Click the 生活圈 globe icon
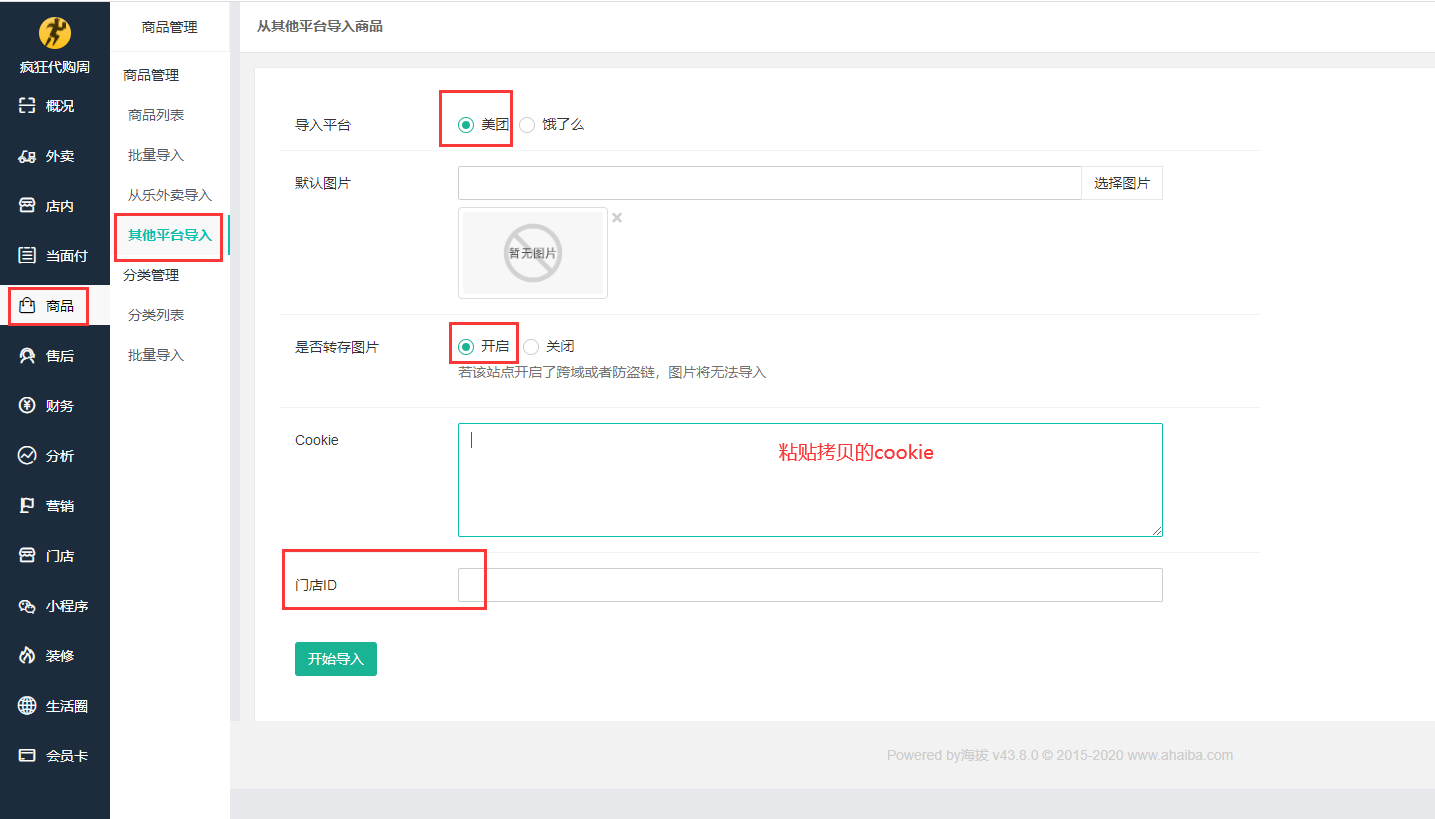The width and height of the screenshot is (1435, 819). (28, 706)
